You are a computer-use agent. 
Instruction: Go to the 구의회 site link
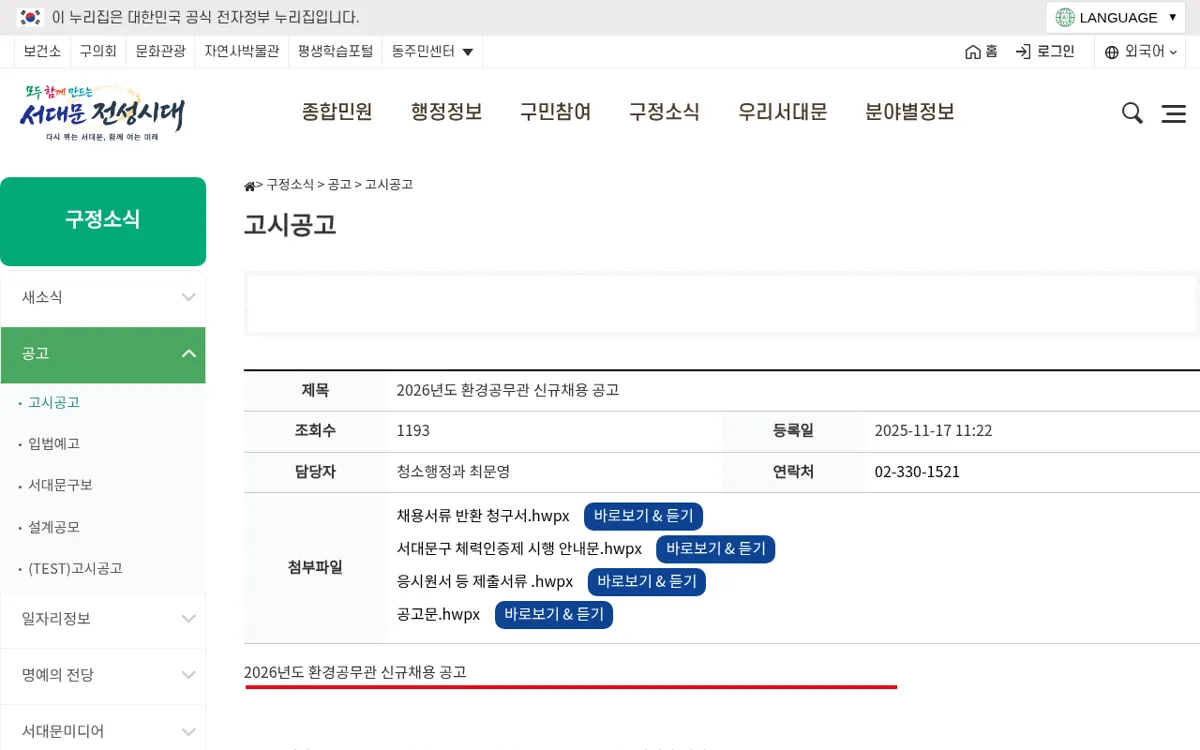(x=98, y=51)
